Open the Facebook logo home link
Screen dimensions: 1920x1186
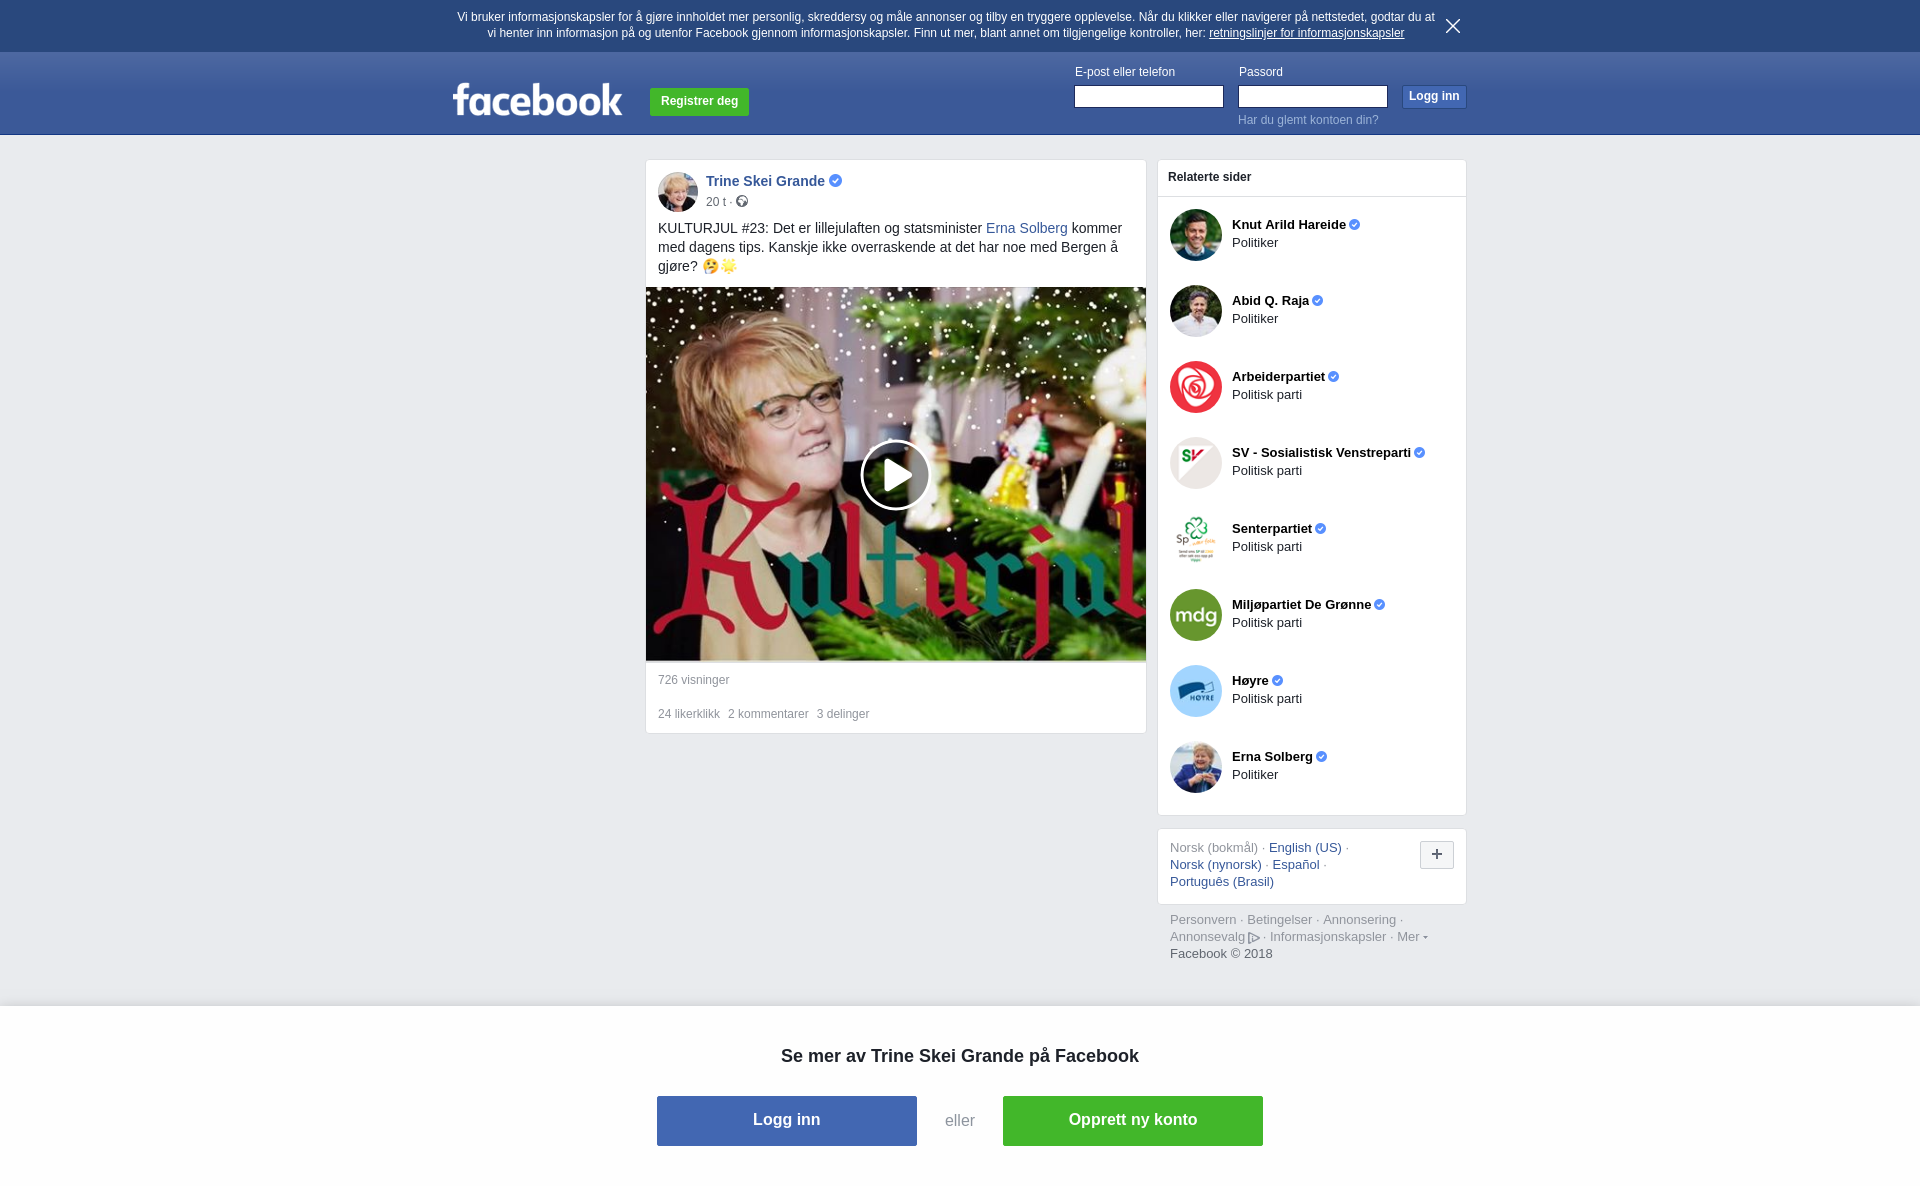(537, 99)
